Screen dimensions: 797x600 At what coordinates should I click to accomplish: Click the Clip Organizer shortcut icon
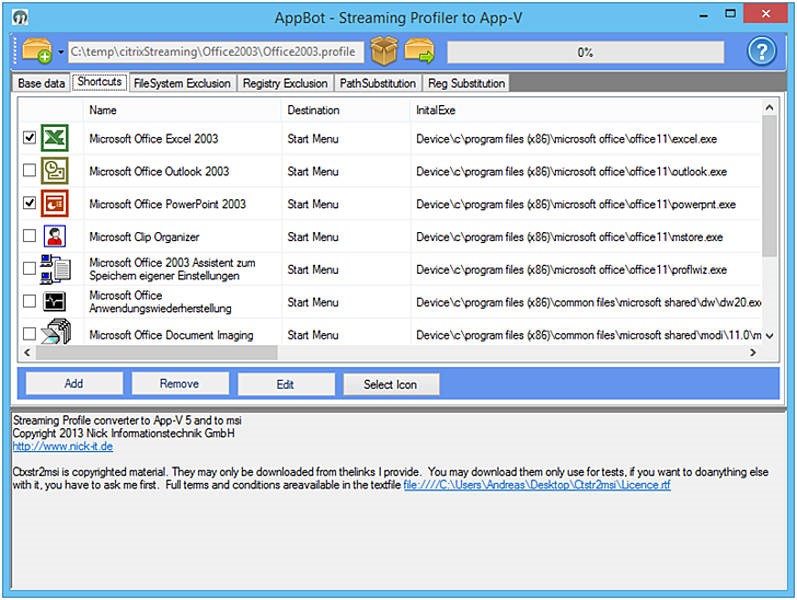[x=54, y=236]
